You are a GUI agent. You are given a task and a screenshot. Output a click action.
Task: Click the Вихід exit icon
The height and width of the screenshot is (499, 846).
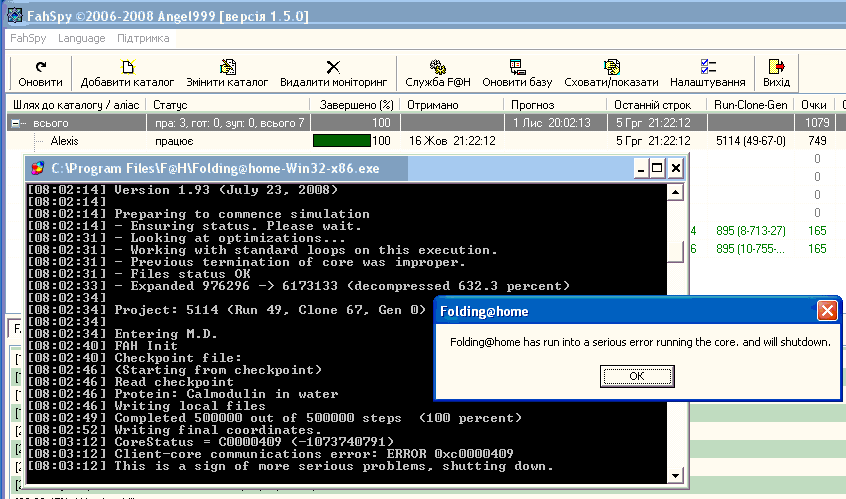click(x=776, y=67)
